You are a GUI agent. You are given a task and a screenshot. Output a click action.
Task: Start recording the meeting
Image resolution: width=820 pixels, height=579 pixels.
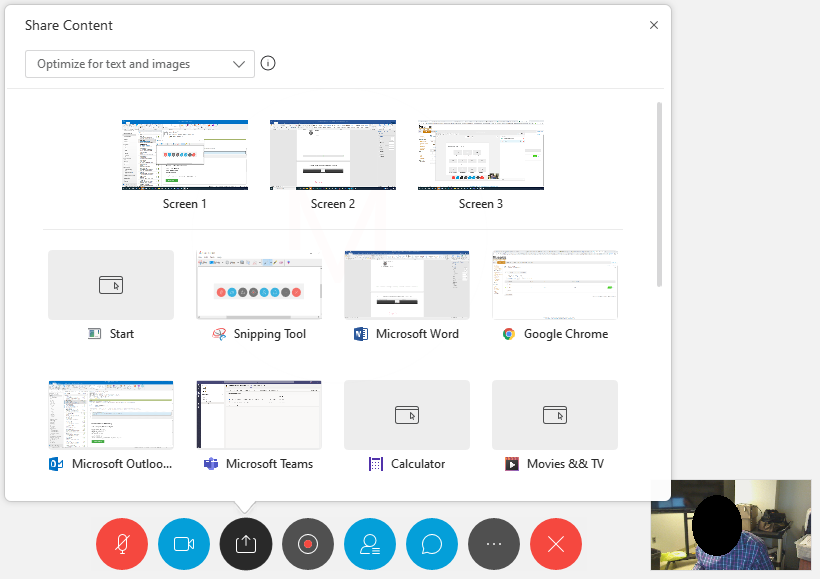308,544
